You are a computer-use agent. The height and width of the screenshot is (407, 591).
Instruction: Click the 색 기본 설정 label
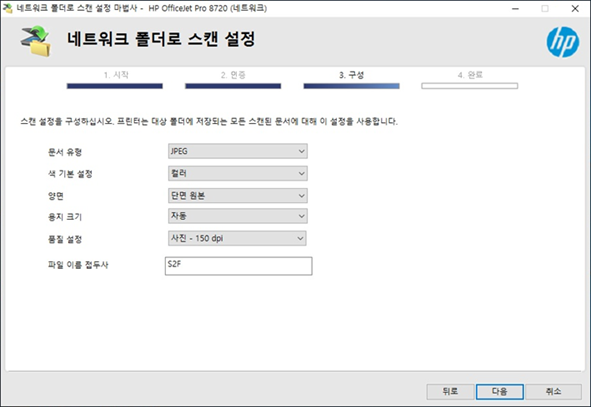(x=70, y=174)
